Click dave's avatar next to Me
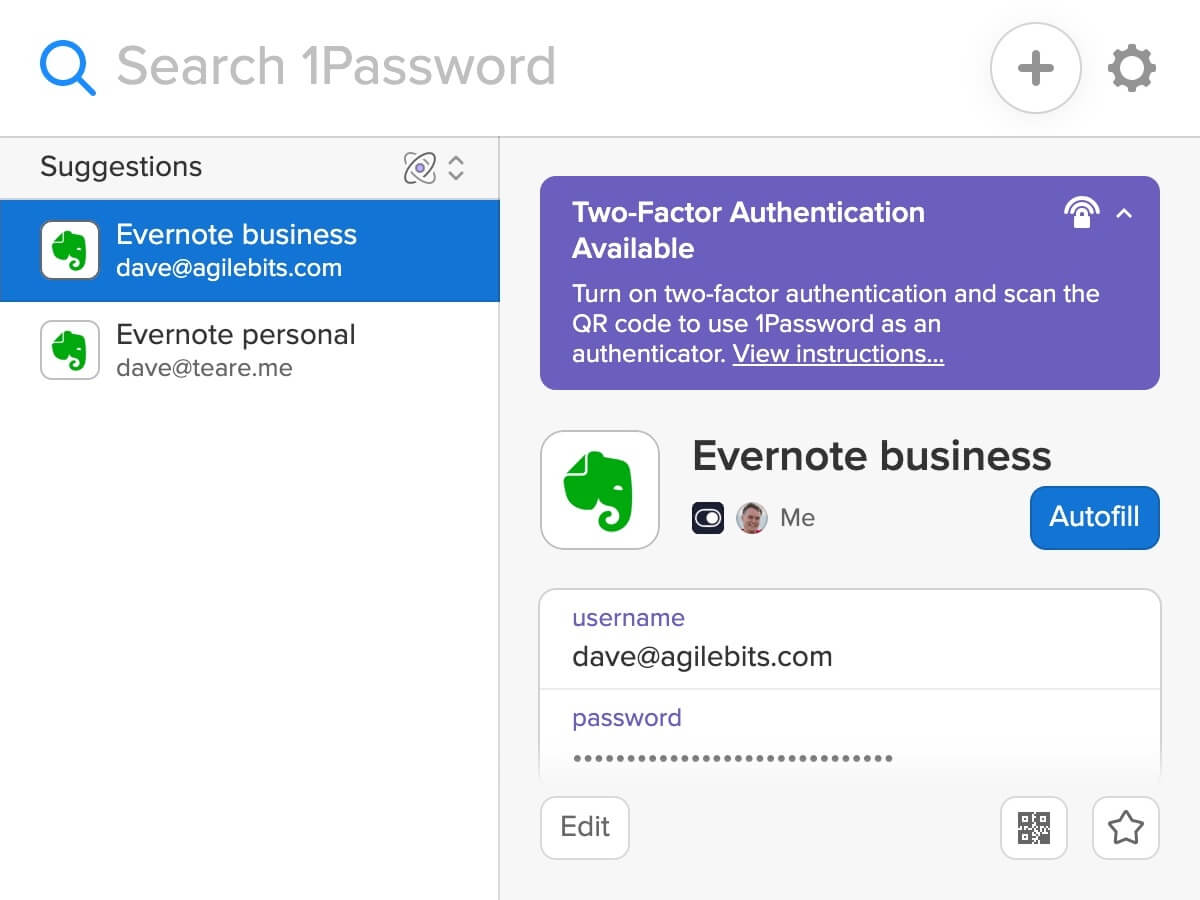This screenshot has height=900, width=1200. tap(751, 518)
